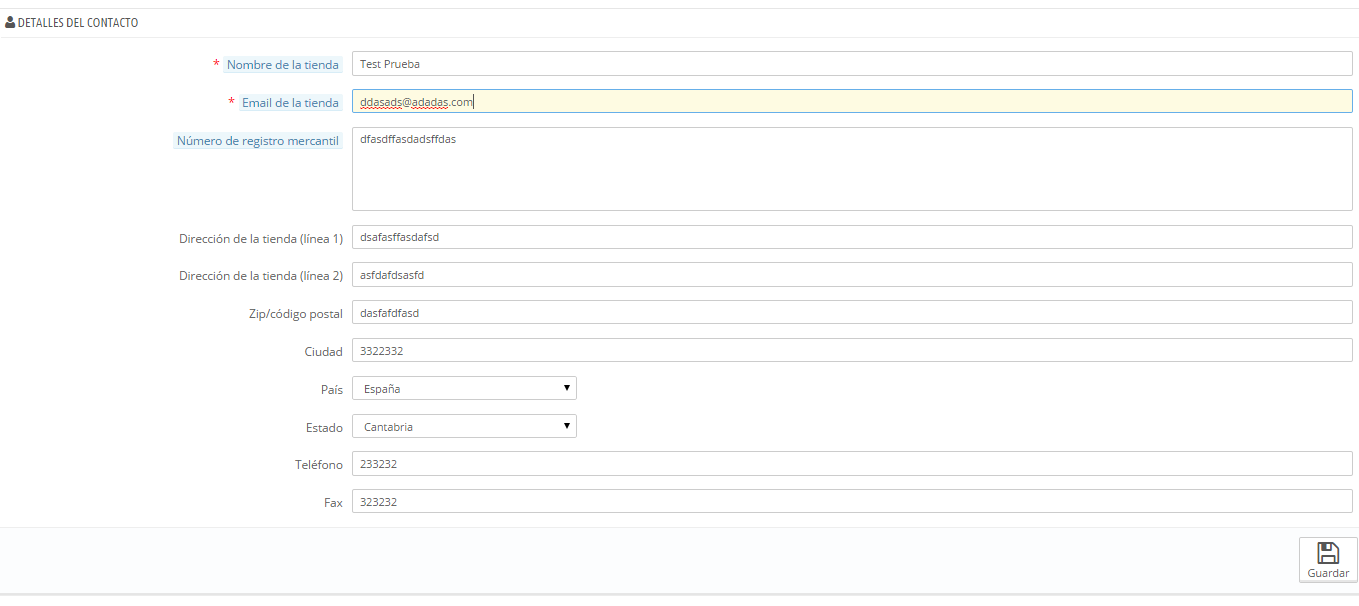Click the País field label
The width and height of the screenshot is (1359, 606).
coord(332,389)
